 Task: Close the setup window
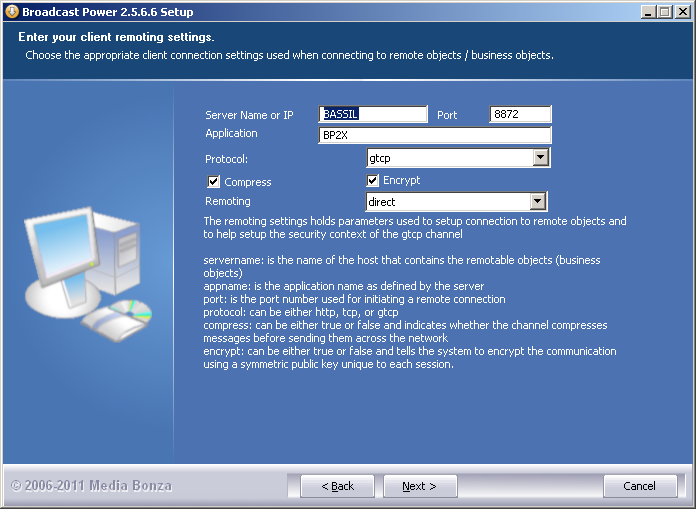(x=682, y=12)
